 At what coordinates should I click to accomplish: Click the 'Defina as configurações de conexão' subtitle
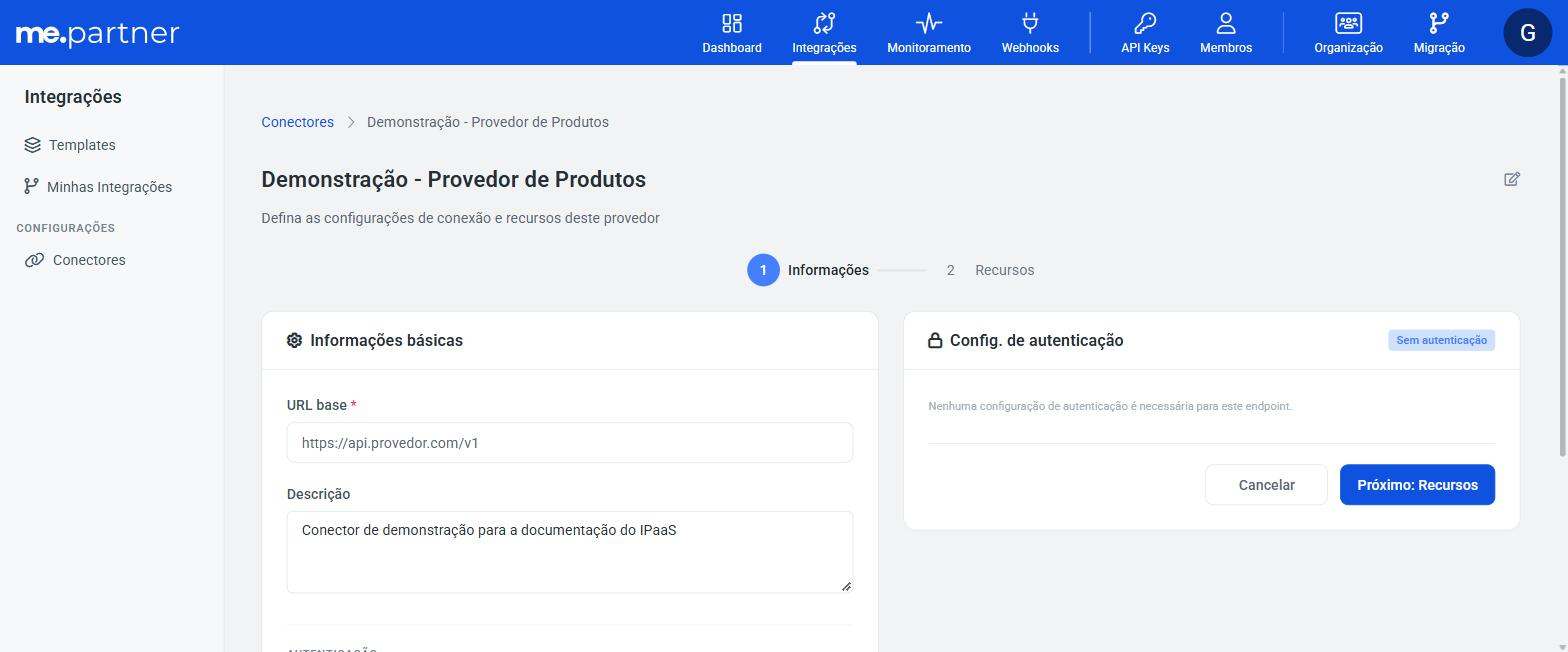(x=460, y=218)
